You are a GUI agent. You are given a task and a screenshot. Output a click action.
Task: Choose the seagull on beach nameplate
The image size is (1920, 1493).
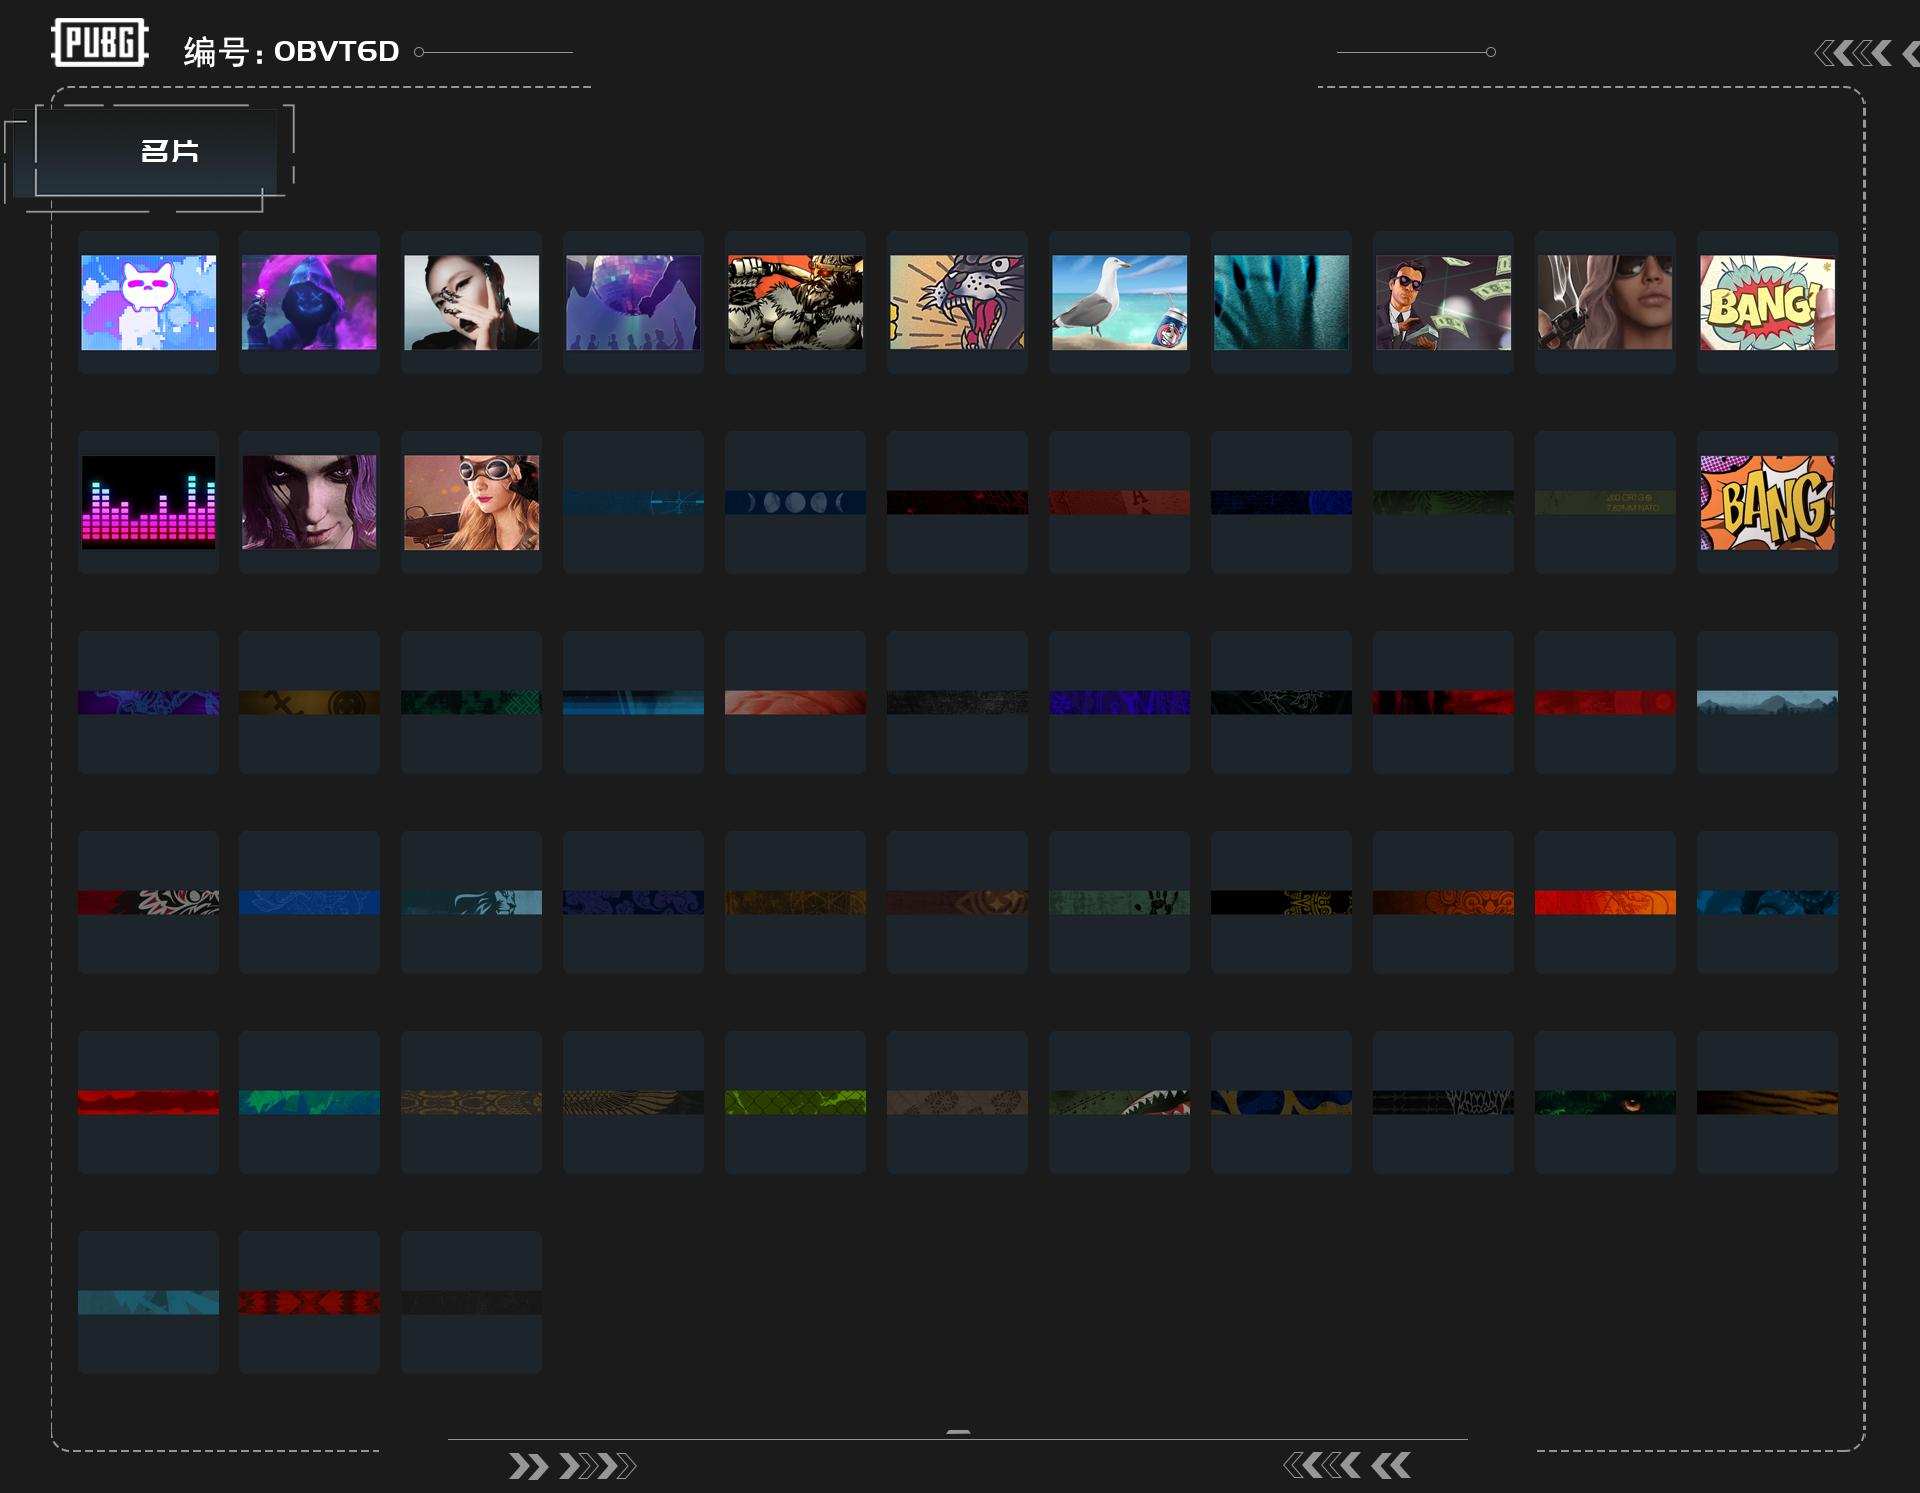(1119, 302)
